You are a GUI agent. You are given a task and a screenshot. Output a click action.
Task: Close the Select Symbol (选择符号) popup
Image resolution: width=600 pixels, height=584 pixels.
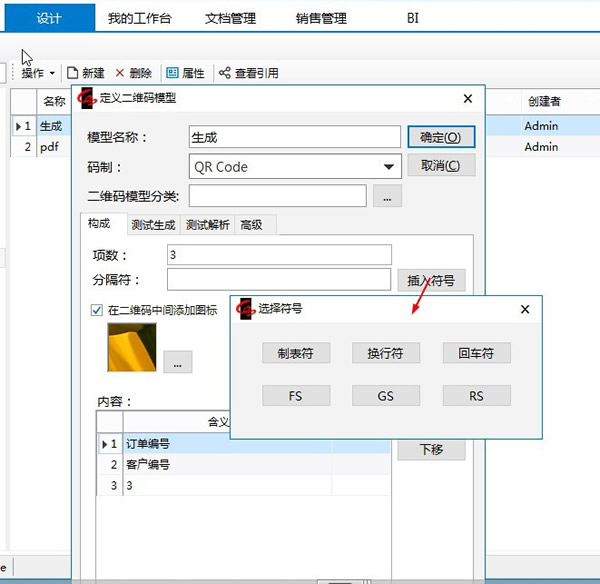[x=525, y=310]
